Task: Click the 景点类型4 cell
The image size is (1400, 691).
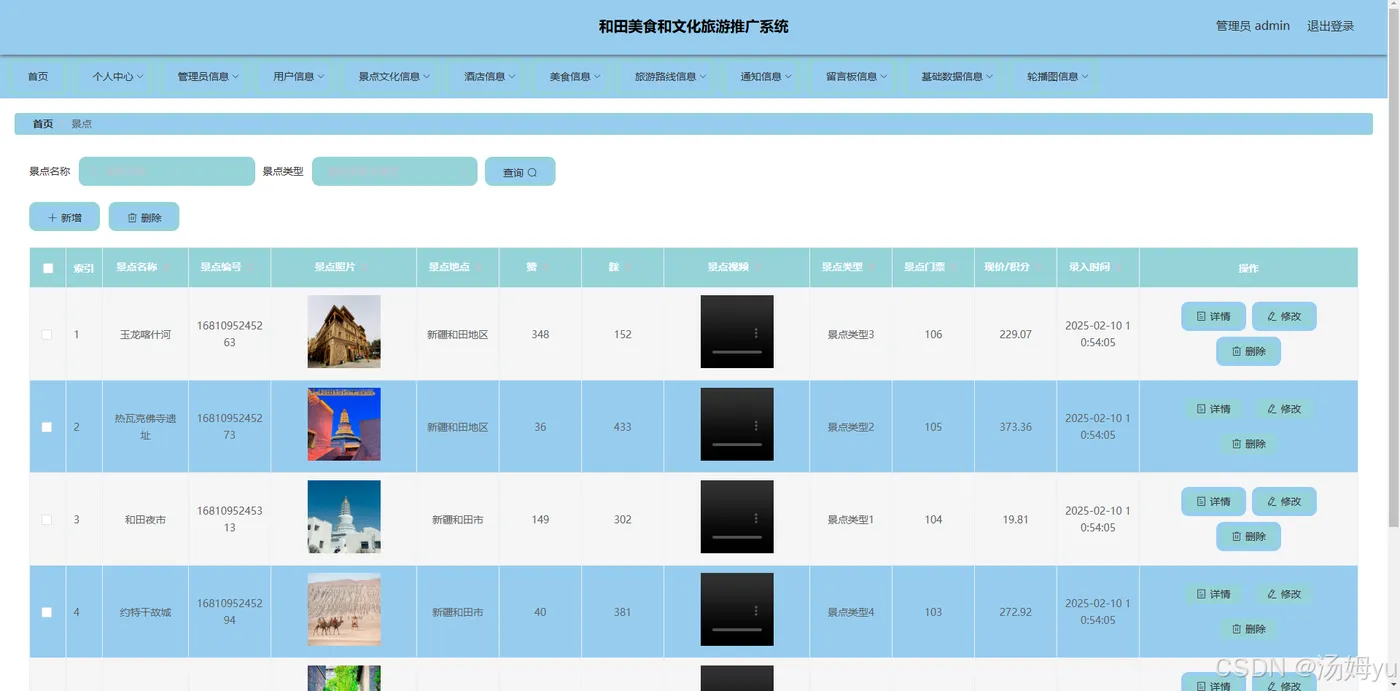Action: click(851, 612)
